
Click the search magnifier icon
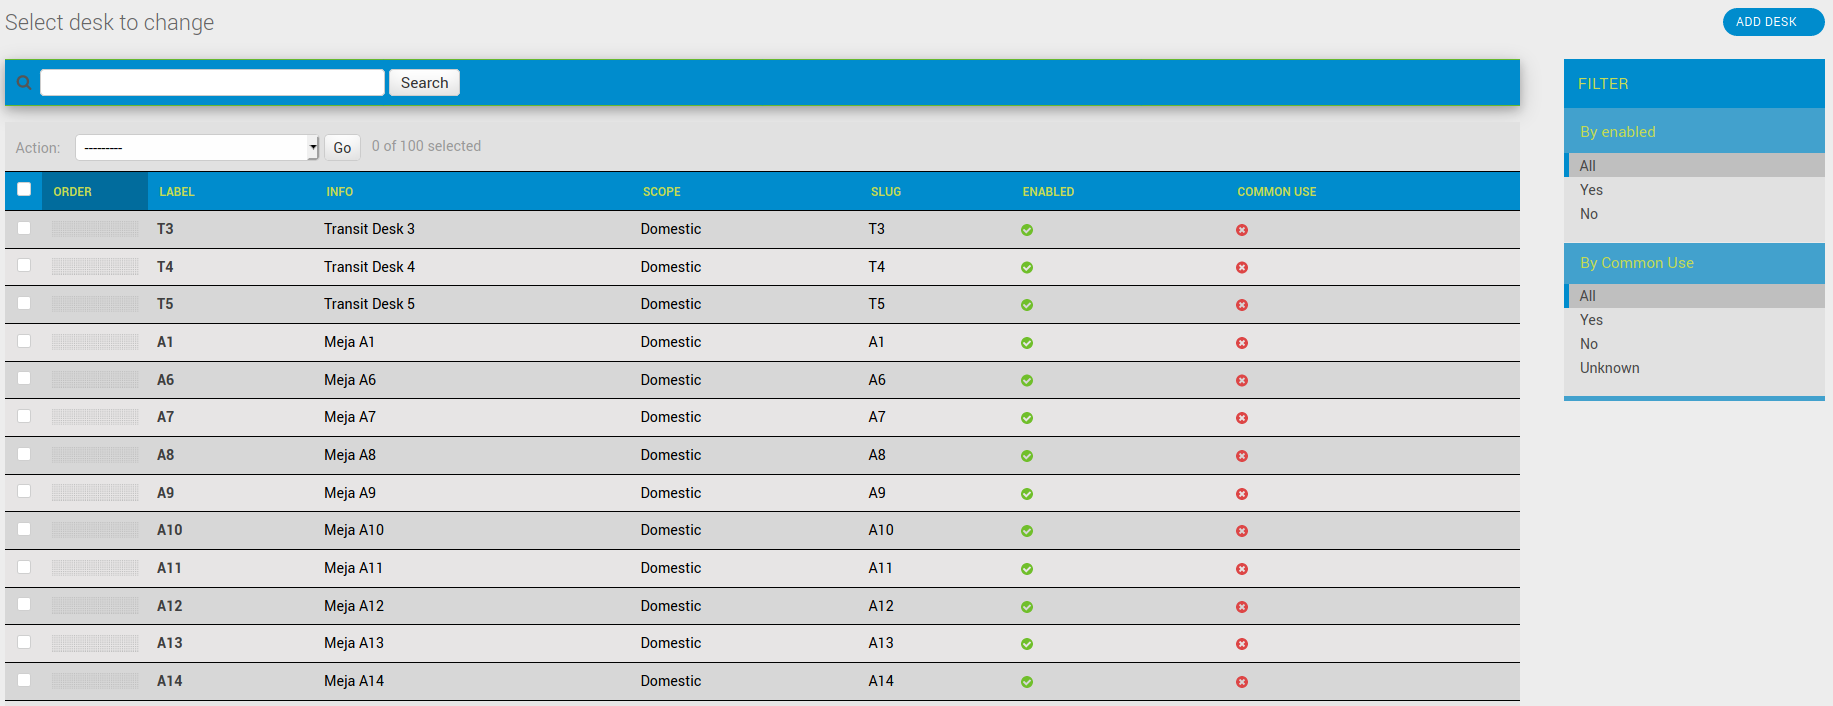[24, 83]
